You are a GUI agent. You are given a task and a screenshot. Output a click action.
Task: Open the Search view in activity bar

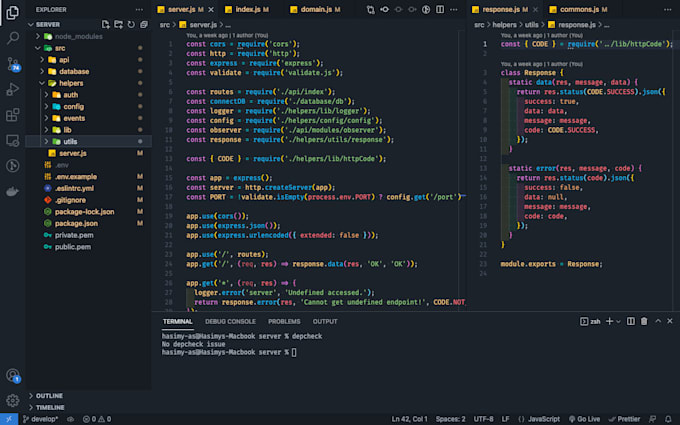13,38
